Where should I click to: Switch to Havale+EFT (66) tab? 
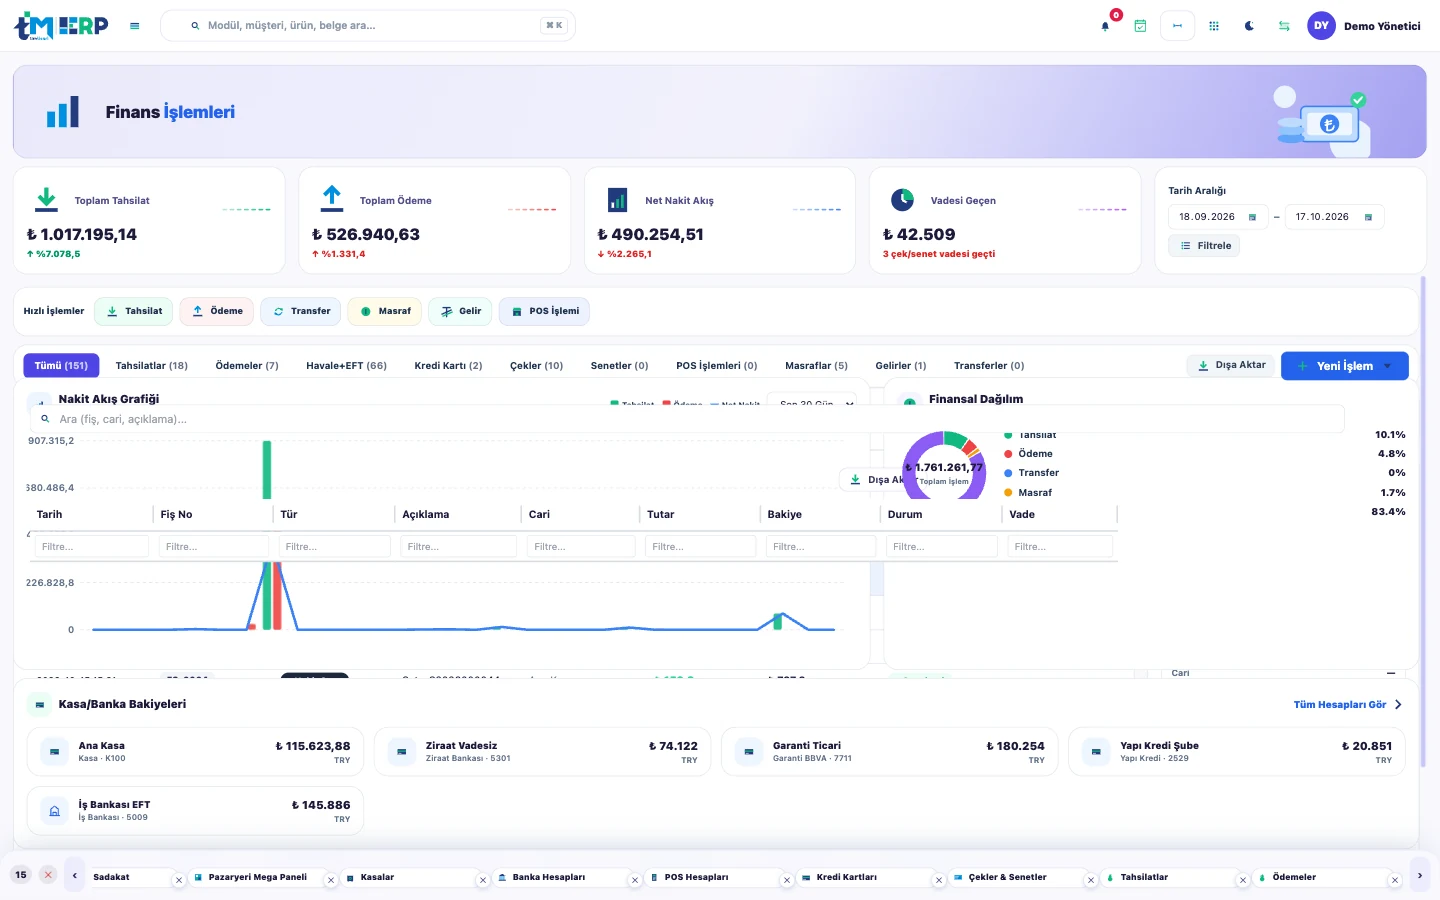coord(346,366)
